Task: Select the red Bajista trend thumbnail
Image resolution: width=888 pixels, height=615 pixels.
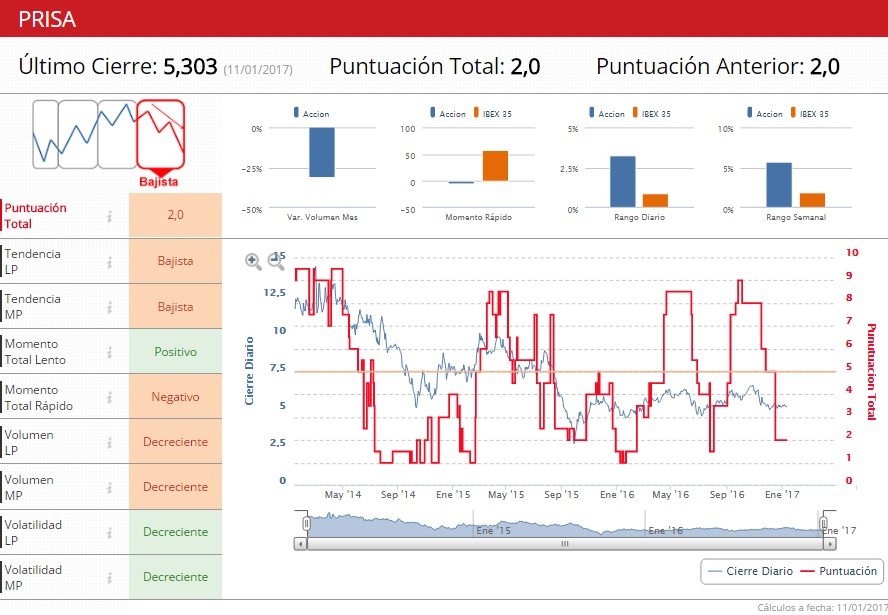Action: coord(161,135)
